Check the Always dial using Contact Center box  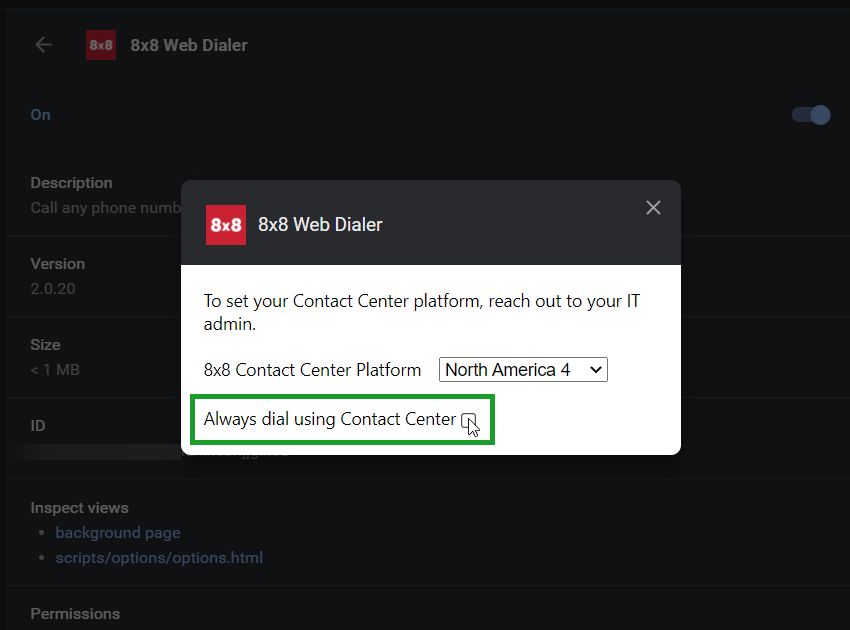click(x=468, y=420)
